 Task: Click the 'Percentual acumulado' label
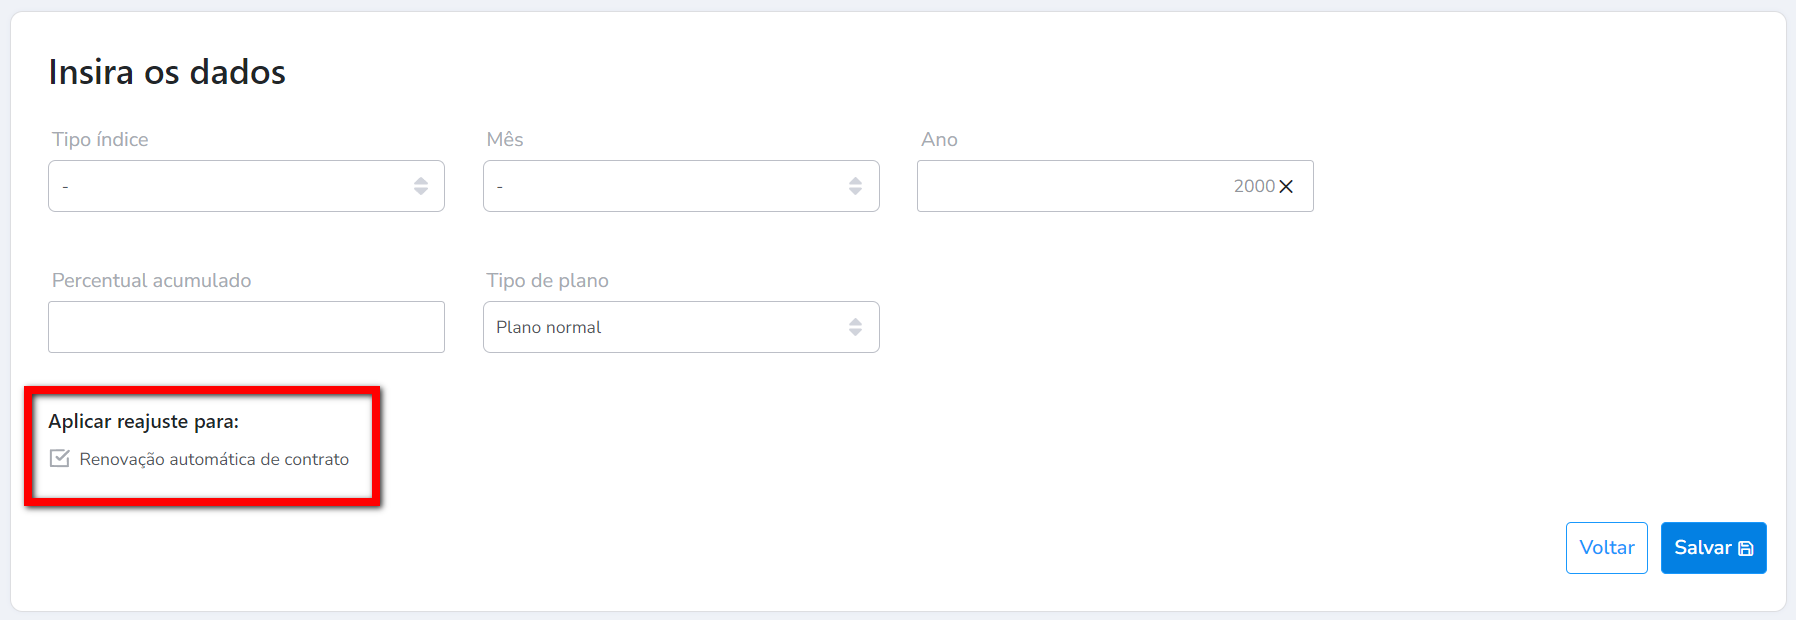point(151,281)
